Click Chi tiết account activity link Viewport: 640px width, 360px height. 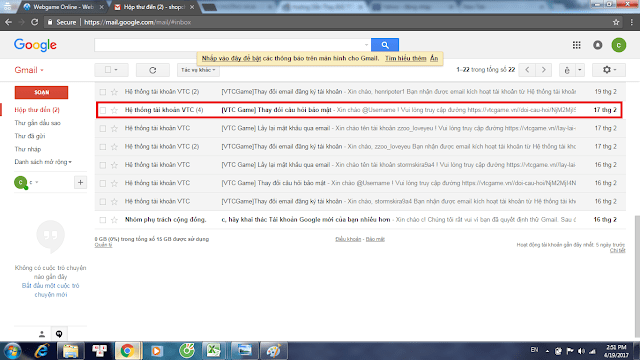coord(618,251)
